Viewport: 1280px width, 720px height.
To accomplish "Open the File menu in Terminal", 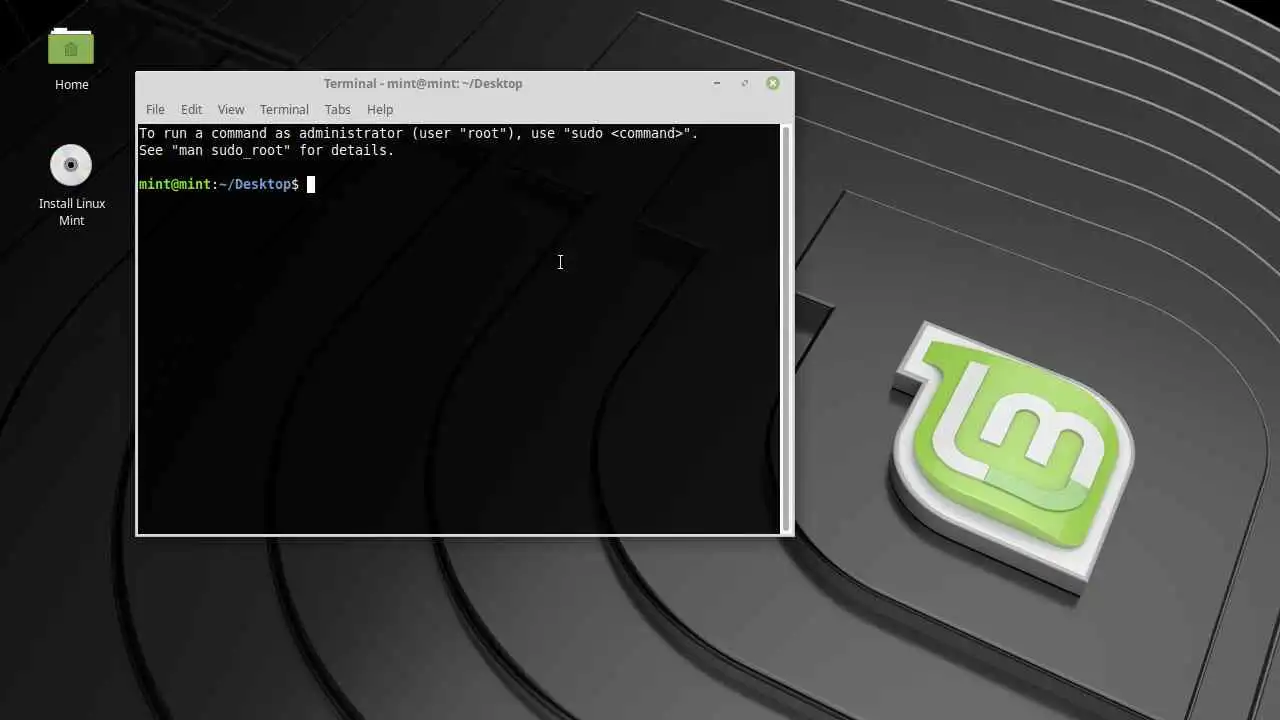I will coord(155,109).
